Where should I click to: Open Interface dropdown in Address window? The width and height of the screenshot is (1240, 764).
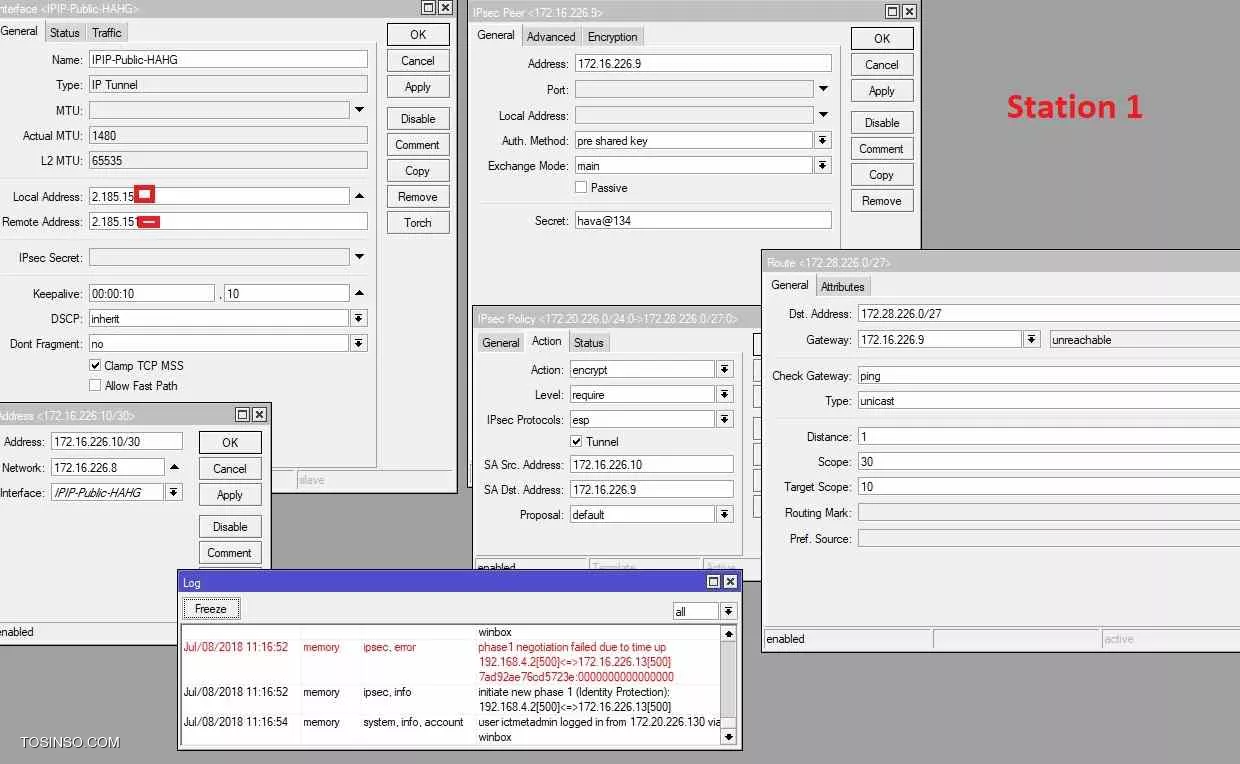(x=174, y=493)
